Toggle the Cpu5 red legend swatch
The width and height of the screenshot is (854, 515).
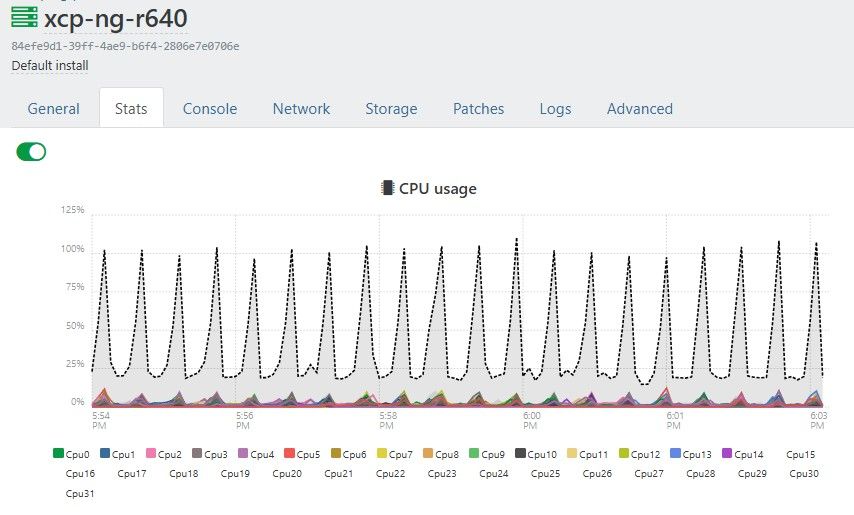pos(289,454)
